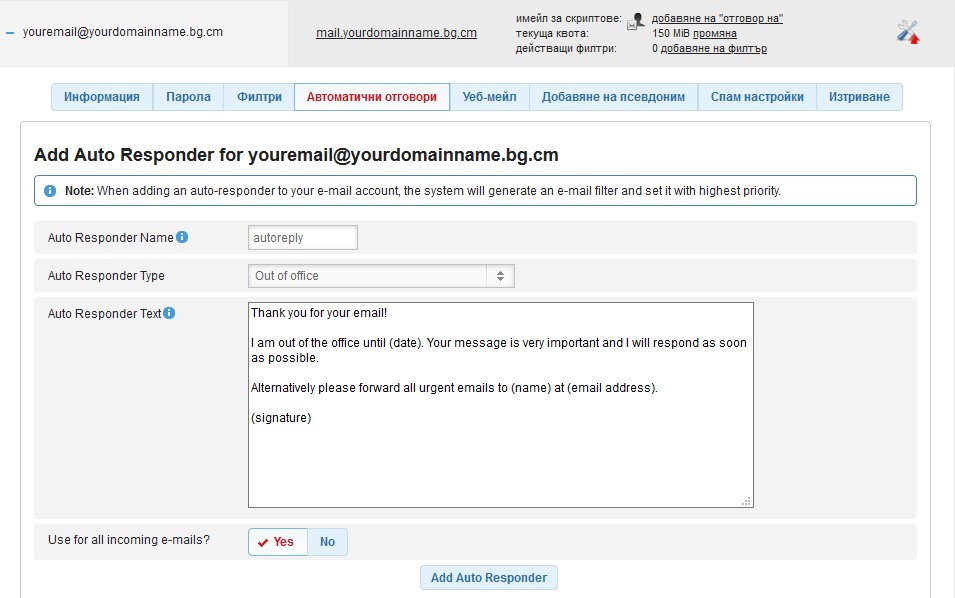Switch to the Филтри tab
Screen dimensions: 955x598
(x=259, y=97)
